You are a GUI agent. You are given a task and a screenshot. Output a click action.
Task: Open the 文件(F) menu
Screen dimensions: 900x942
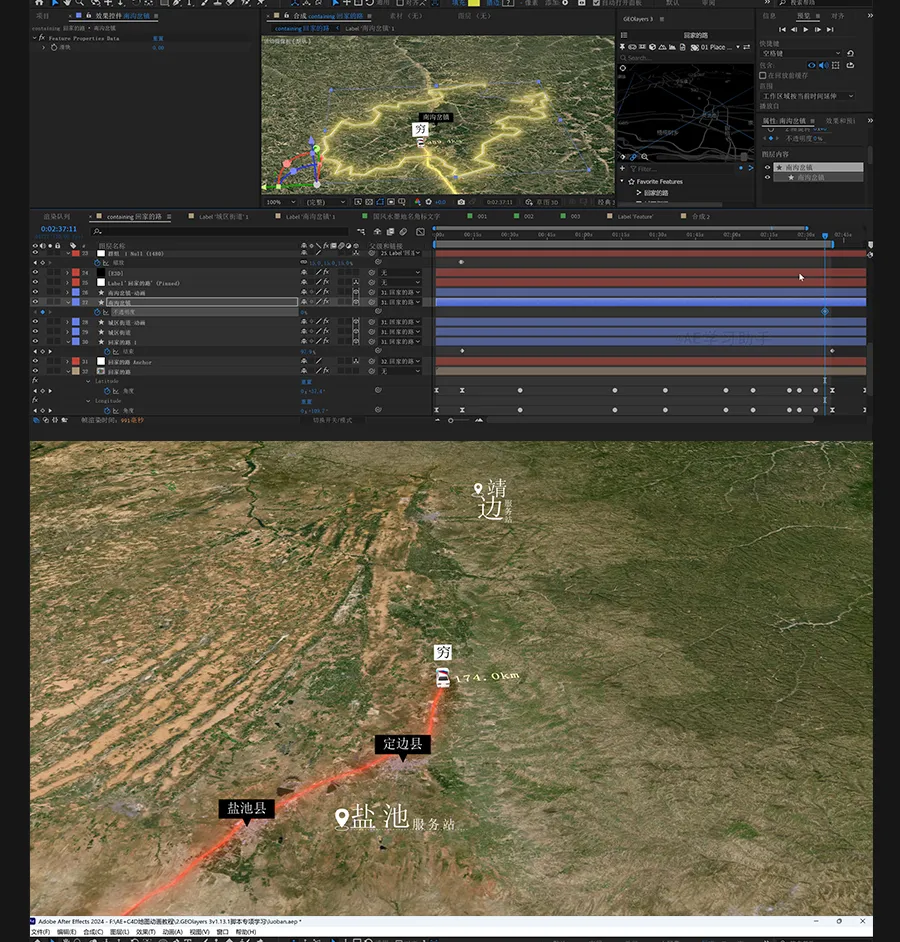coord(41,932)
